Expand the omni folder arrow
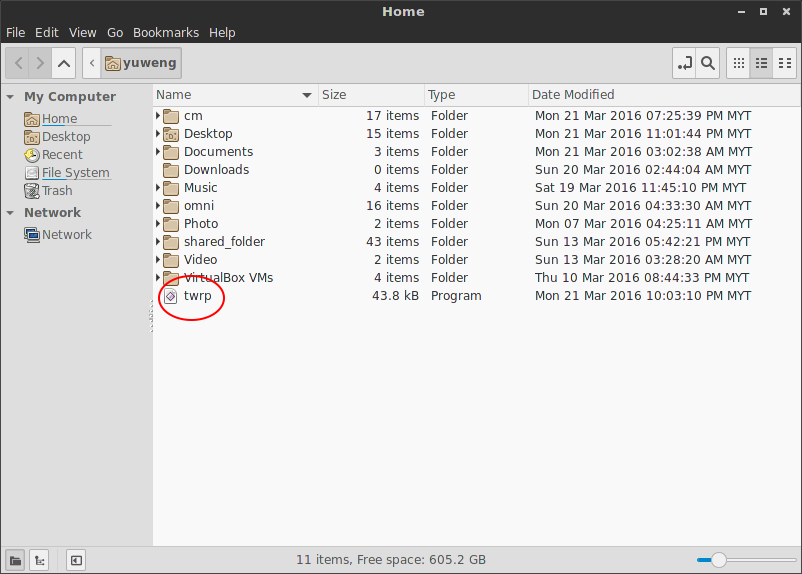Viewport: 802px width, 574px height. tap(158, 206)
